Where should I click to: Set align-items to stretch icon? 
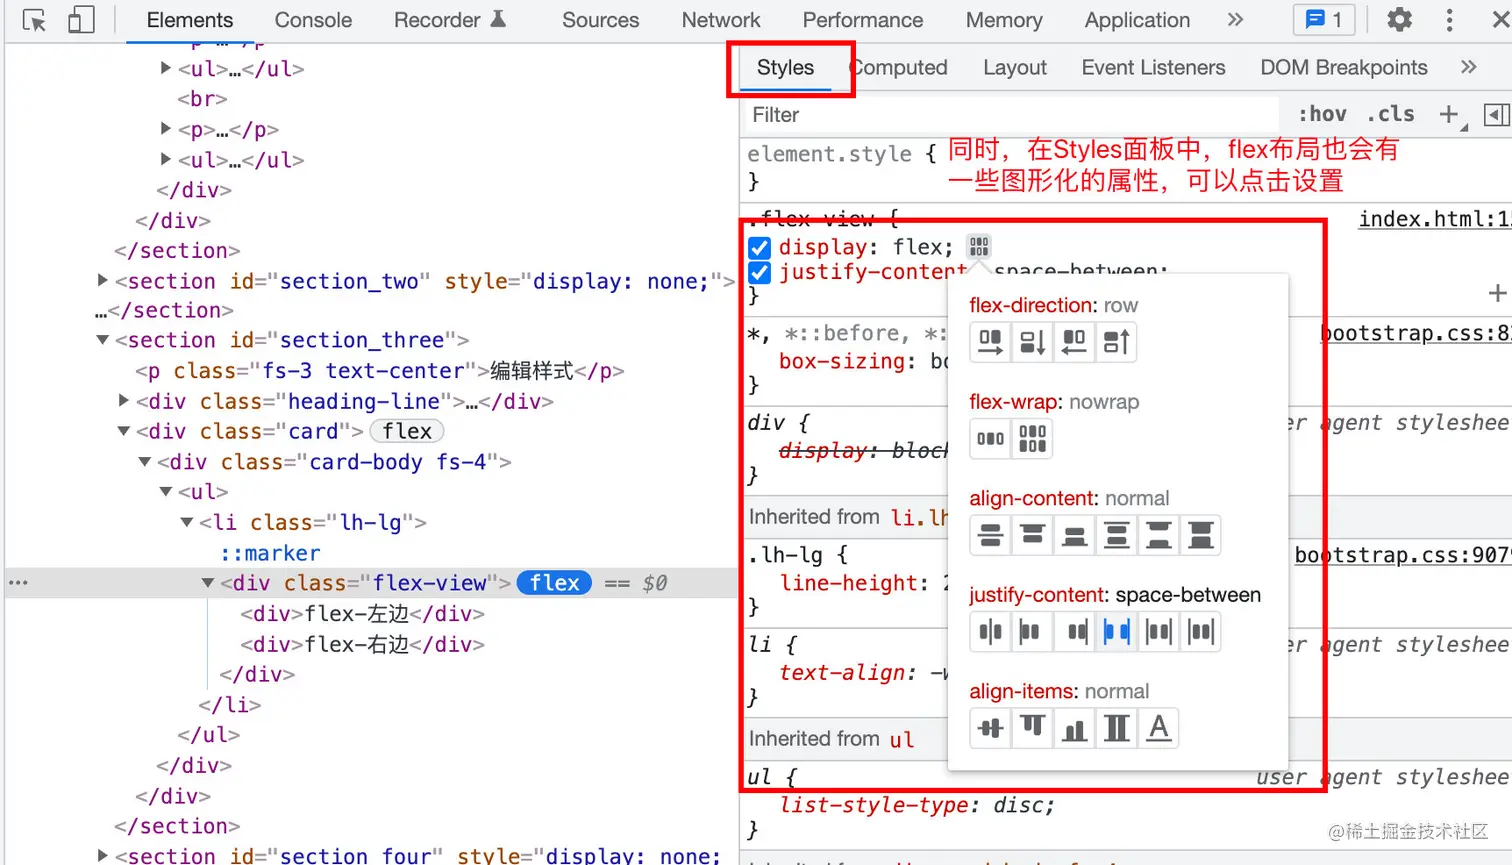(1116, 728)
